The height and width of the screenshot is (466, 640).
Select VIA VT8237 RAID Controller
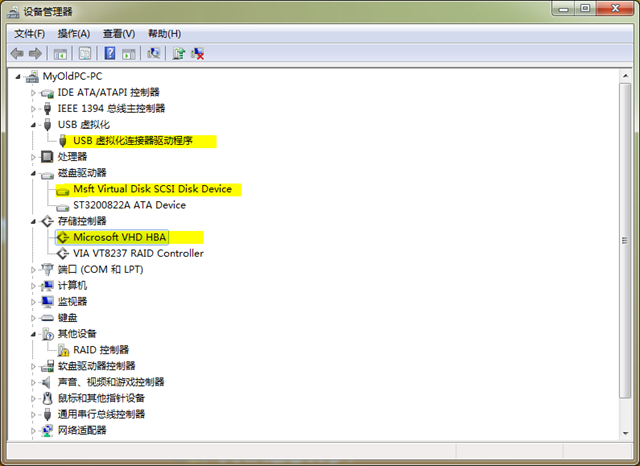coord(138,253)
